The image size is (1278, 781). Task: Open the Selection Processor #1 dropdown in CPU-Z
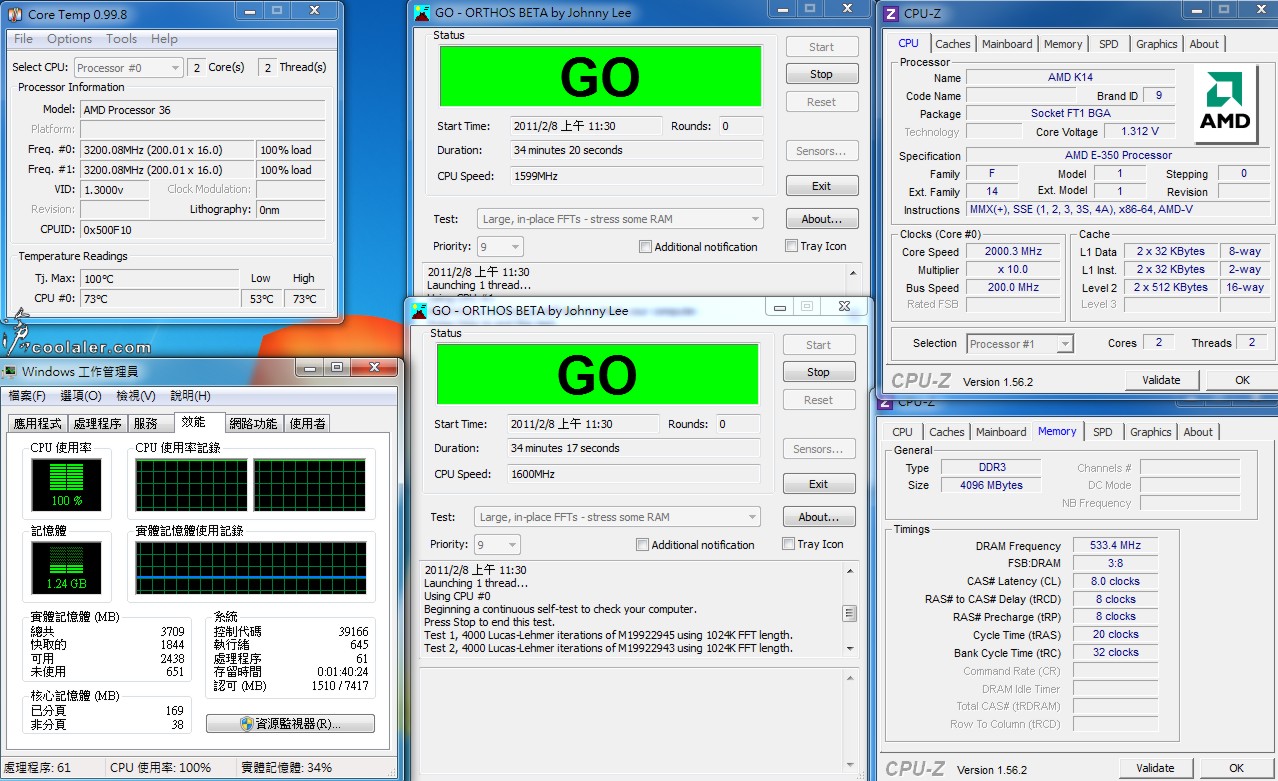pyautogui.click(x=1020, y=344)
